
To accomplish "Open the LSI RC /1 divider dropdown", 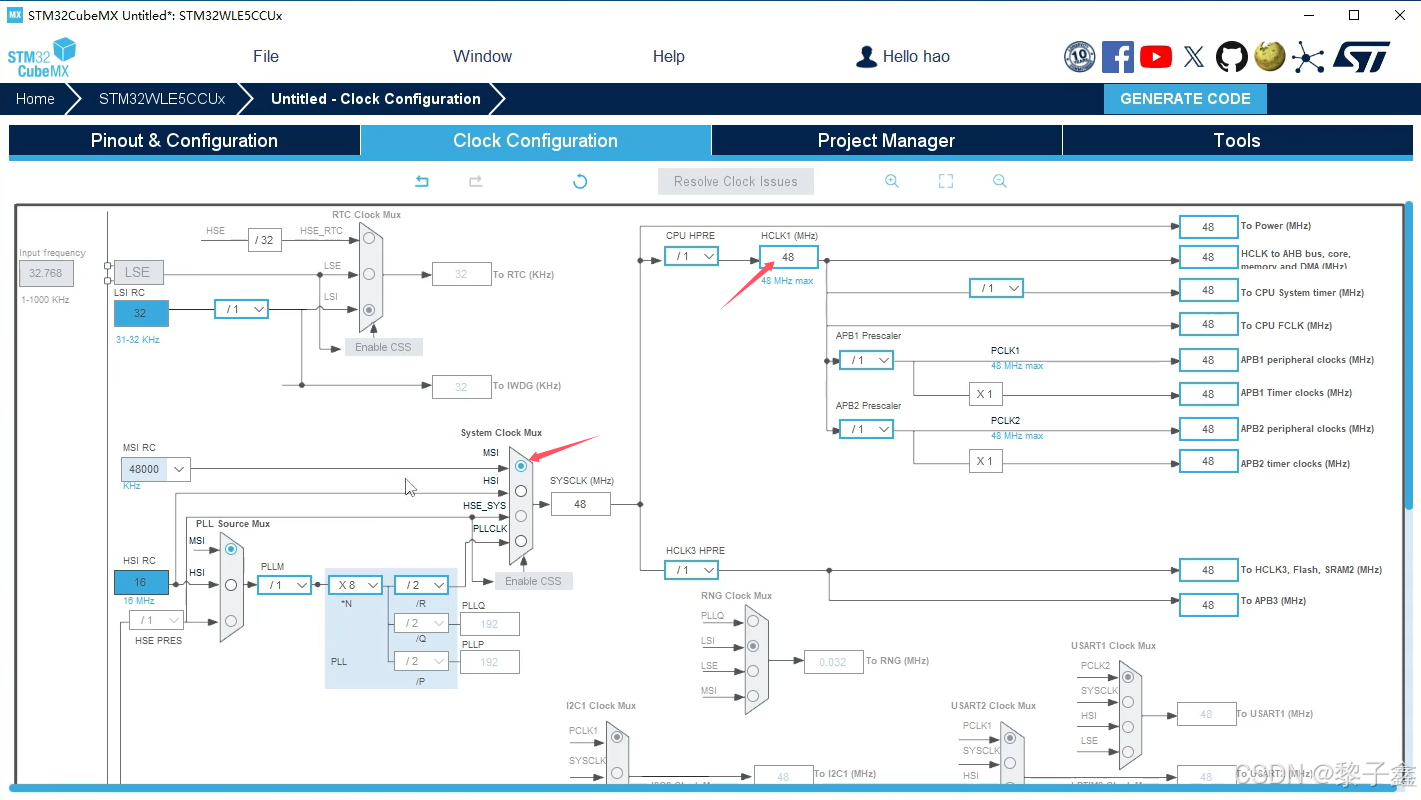I will tap(241, 309).
